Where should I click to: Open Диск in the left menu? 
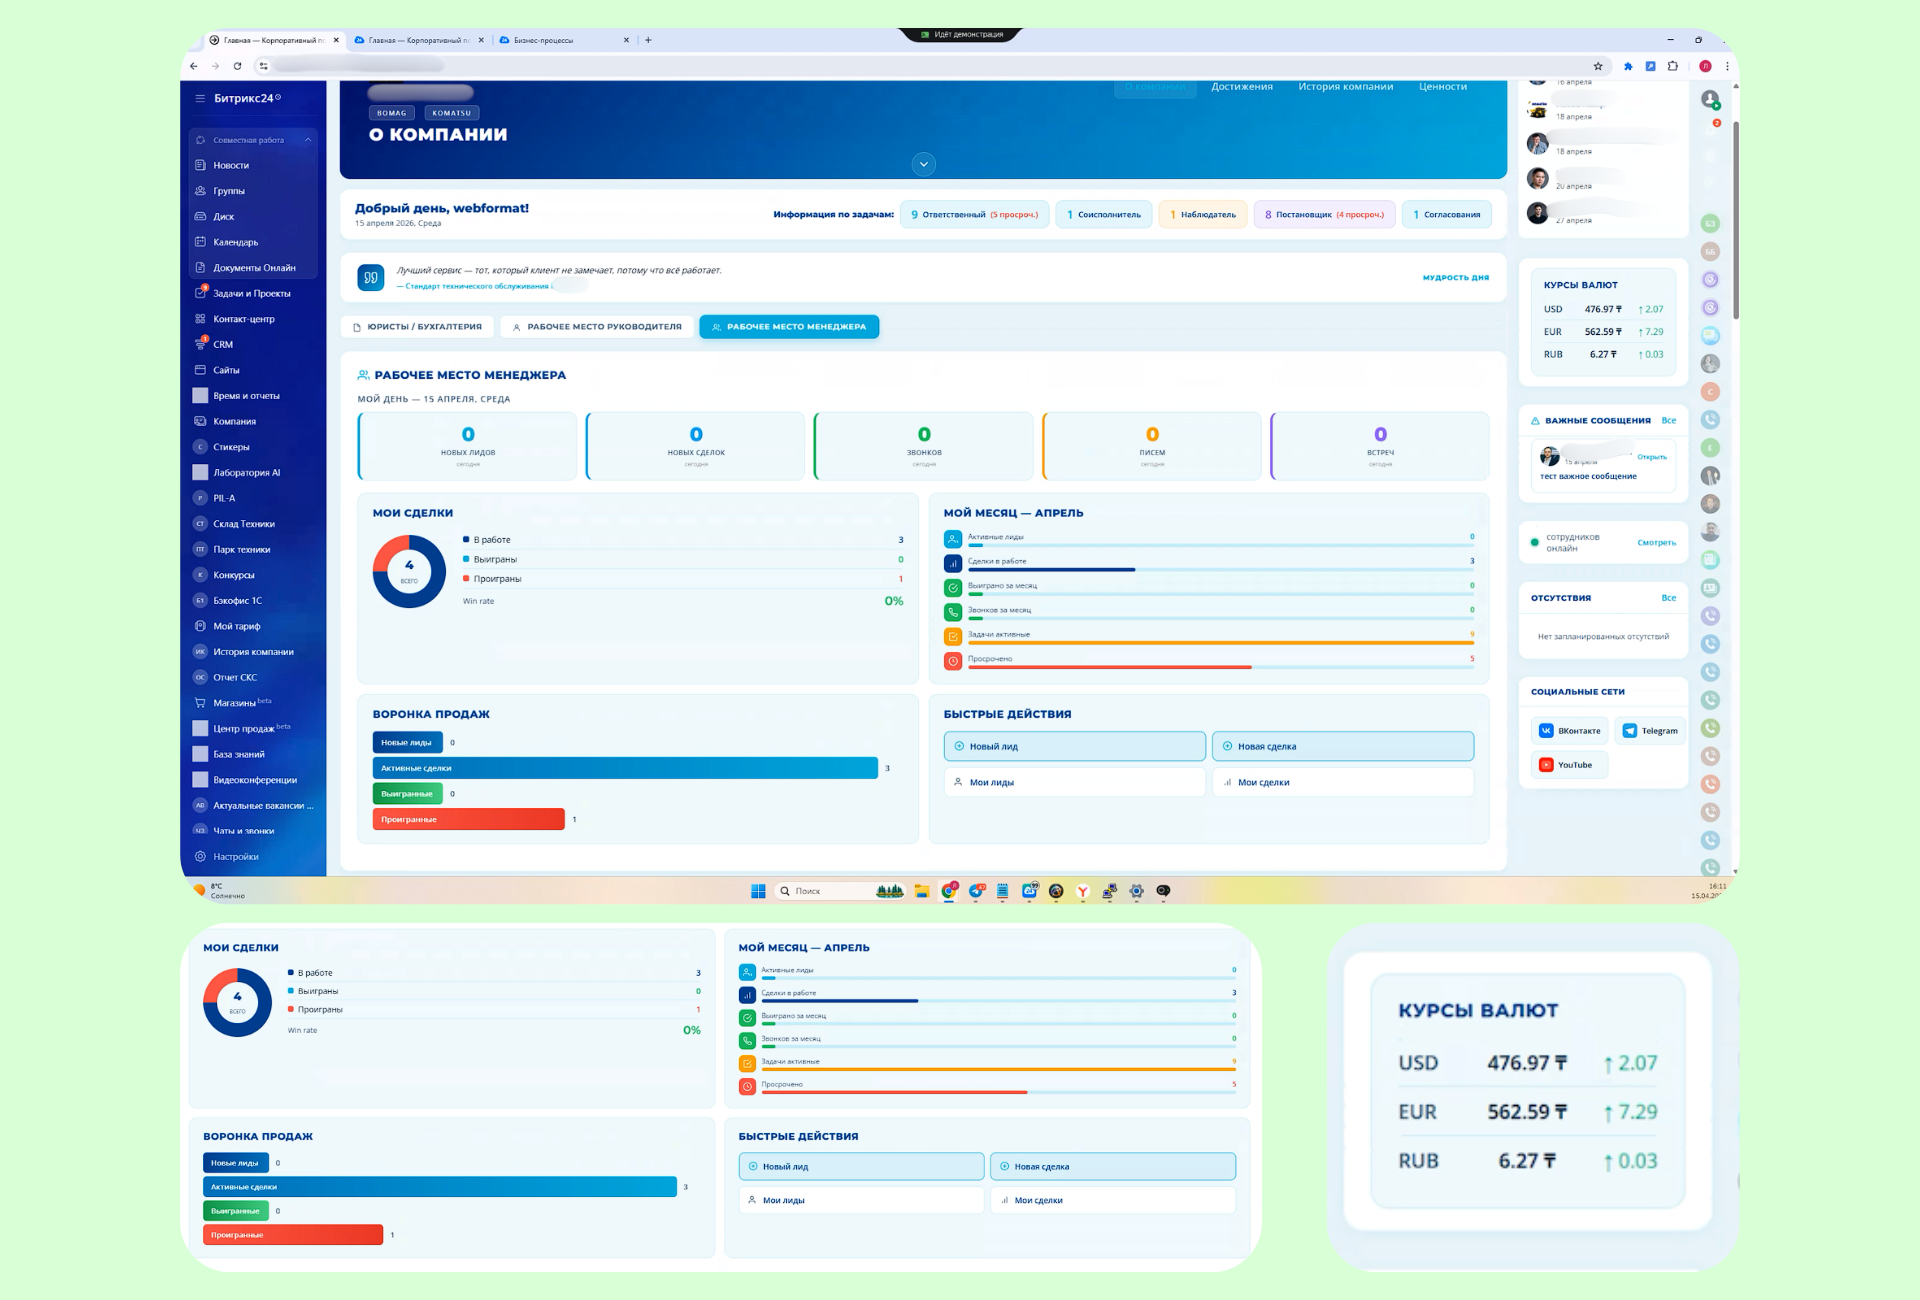point(223,217)
